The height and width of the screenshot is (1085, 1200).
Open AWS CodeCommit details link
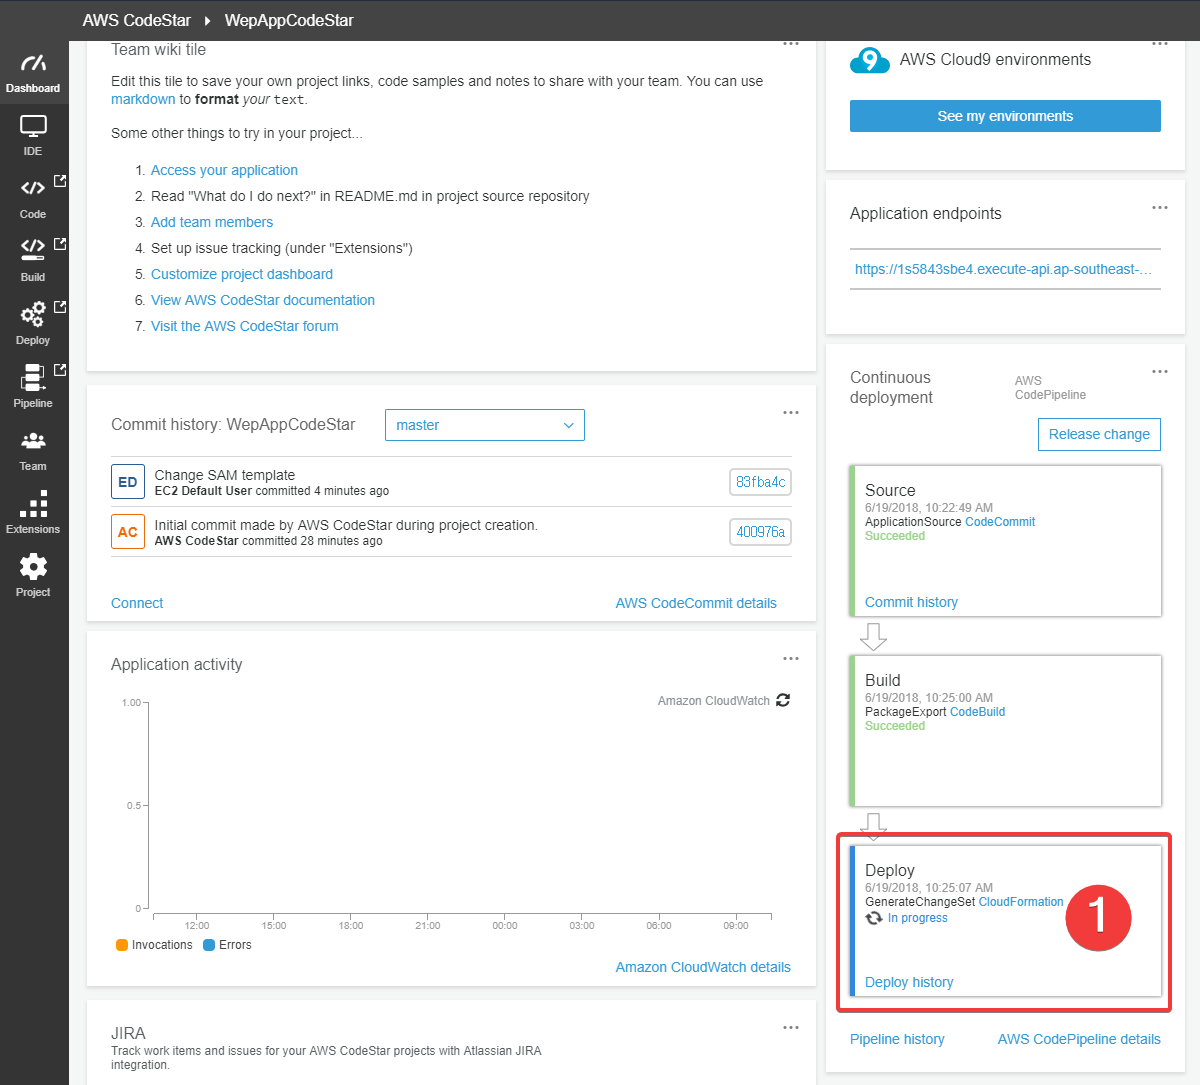pos(696,603)
